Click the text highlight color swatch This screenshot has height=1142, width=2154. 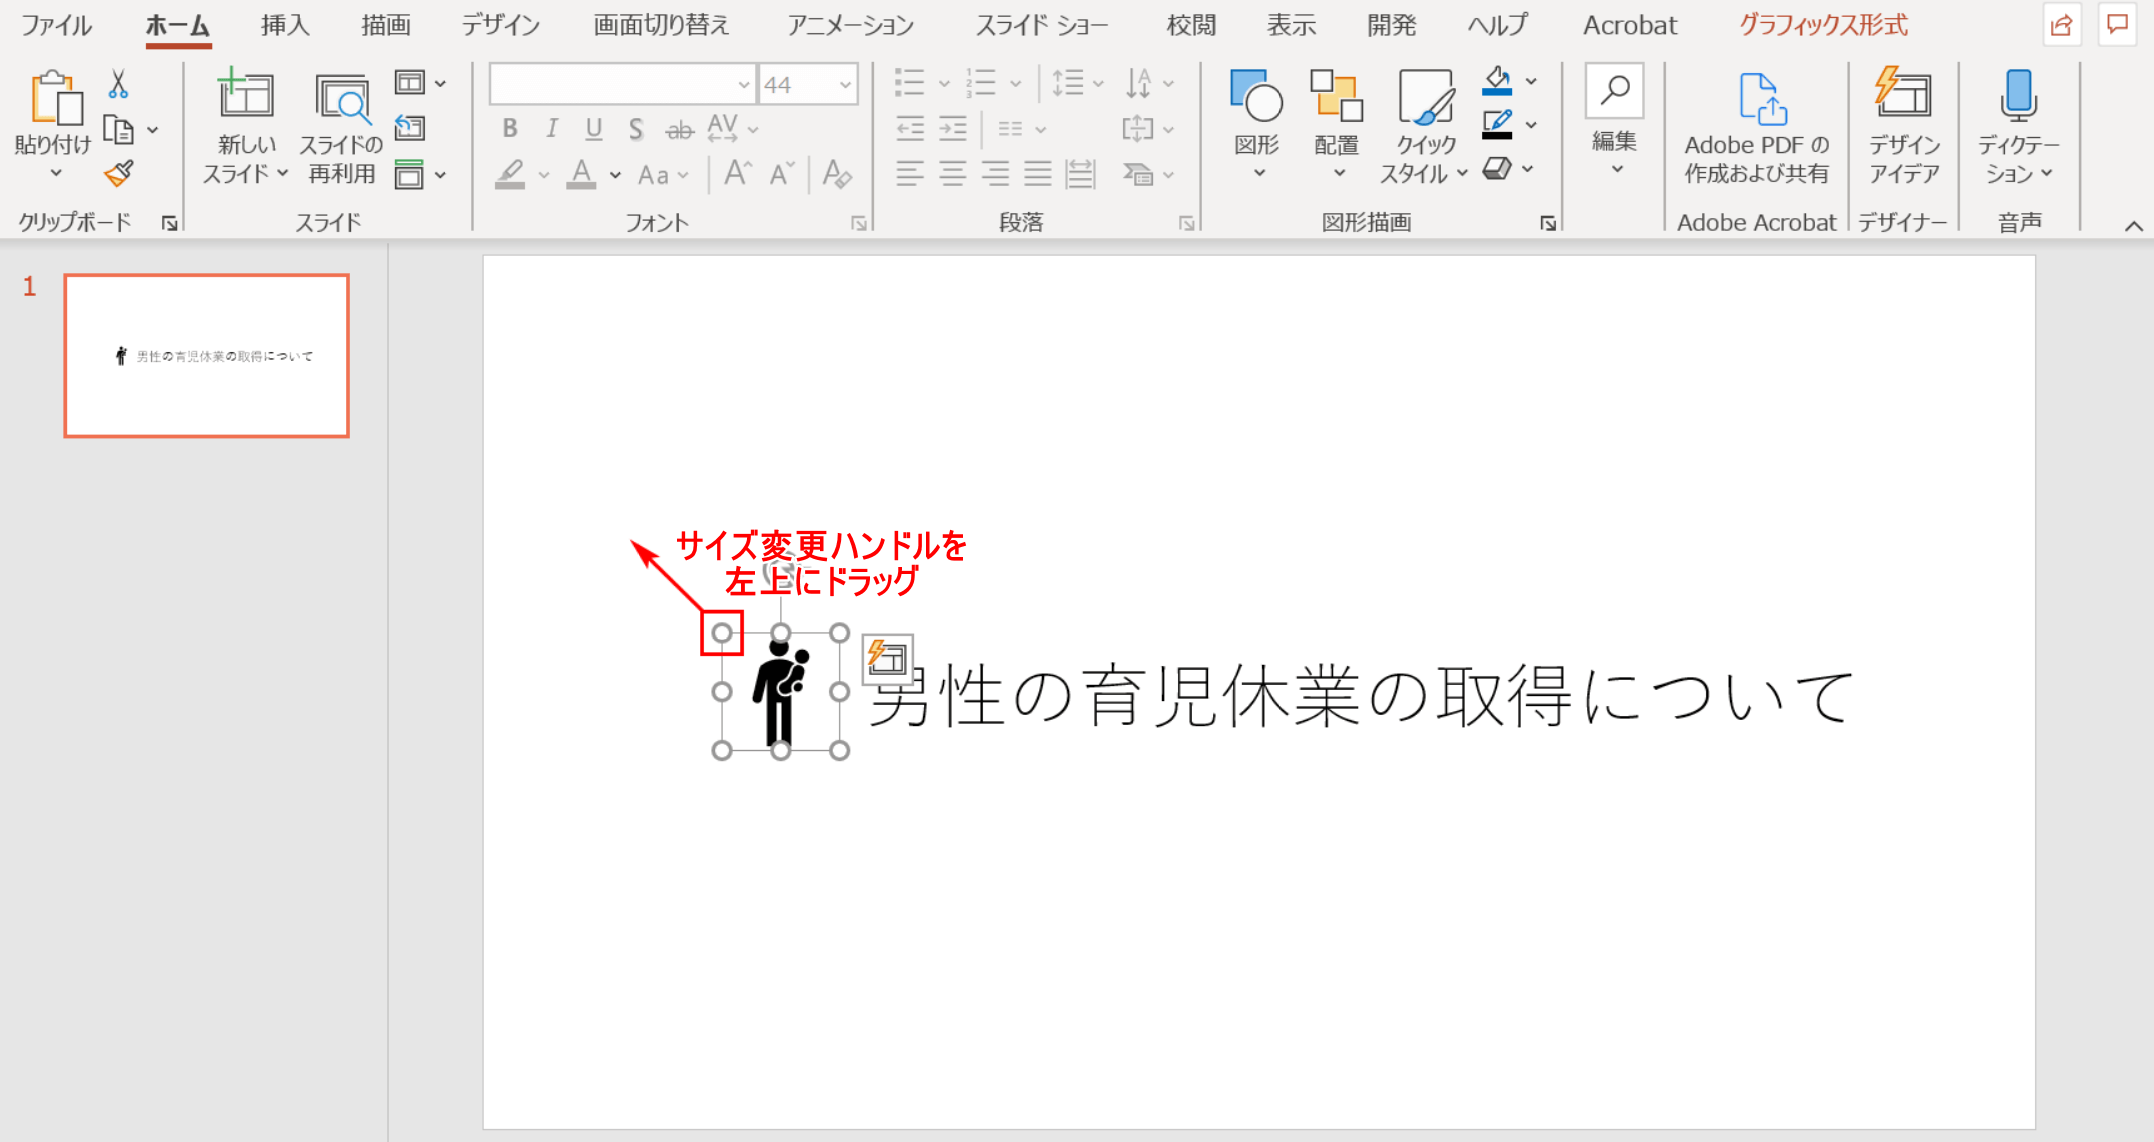coord(511,175)
